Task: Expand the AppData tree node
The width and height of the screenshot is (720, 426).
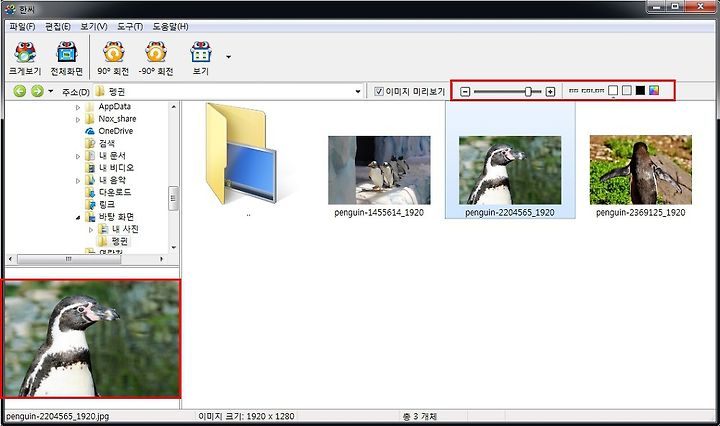Action: pyautogui.click(x=78, y=107)
